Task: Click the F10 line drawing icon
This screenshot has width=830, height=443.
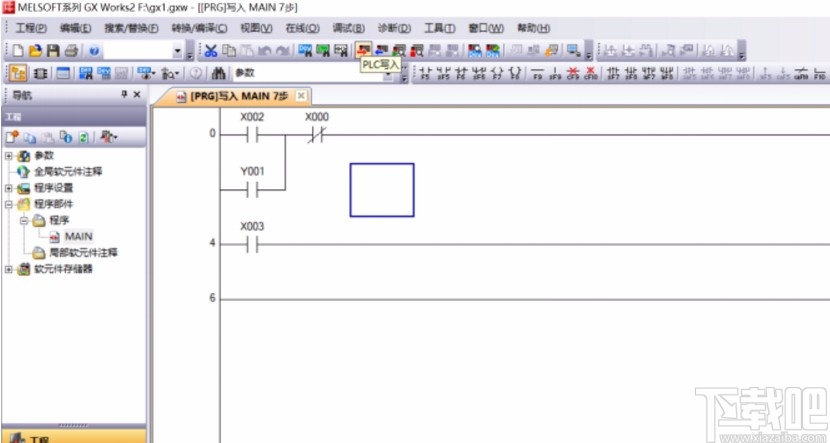Action: click(819, 74)
